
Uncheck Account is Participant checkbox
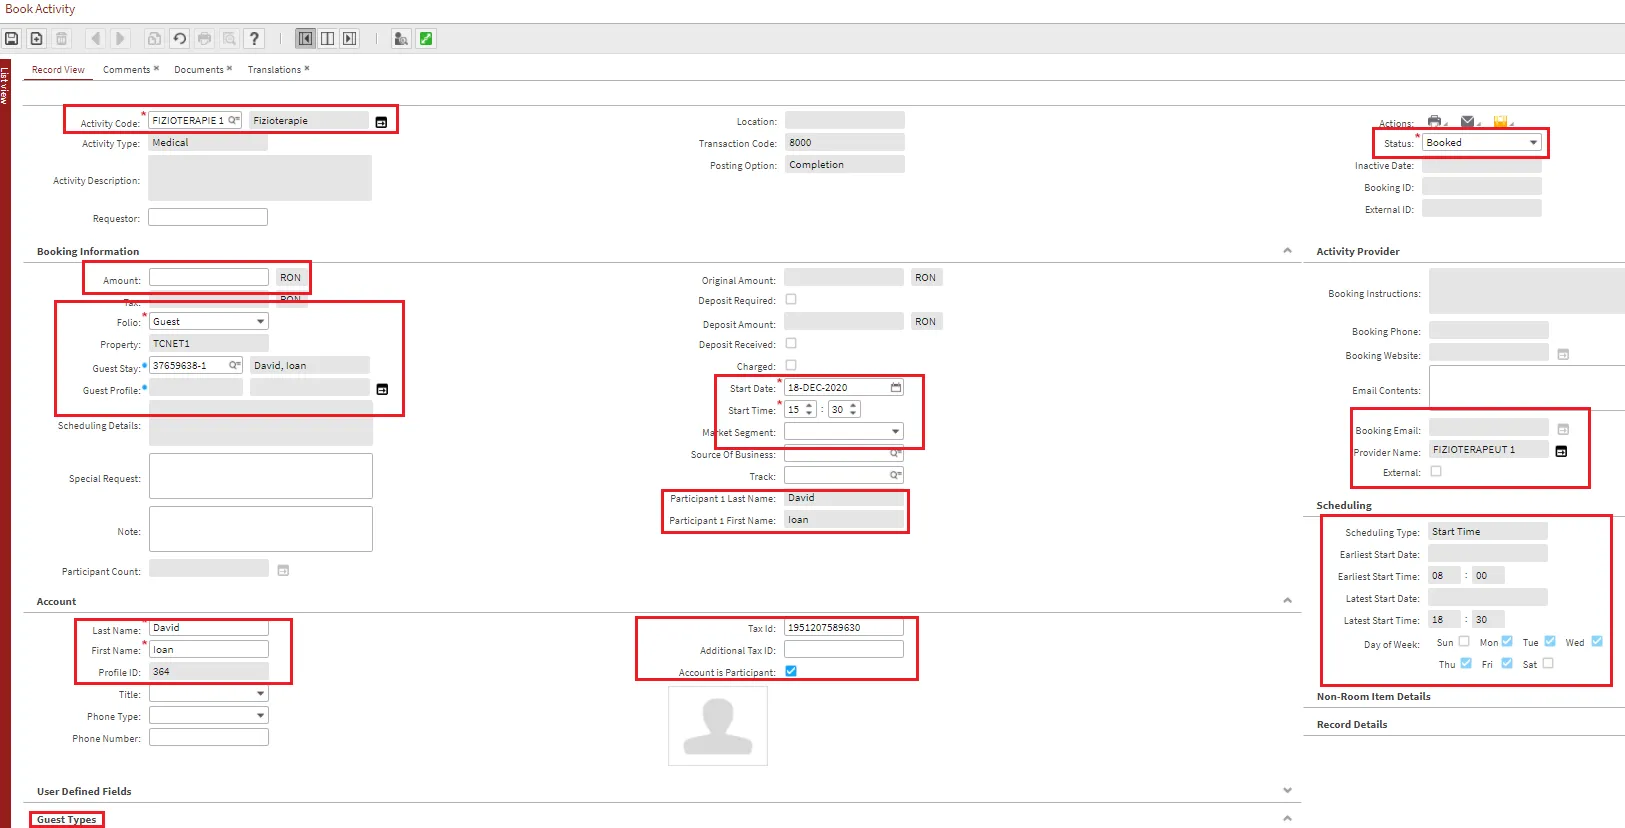791,671
